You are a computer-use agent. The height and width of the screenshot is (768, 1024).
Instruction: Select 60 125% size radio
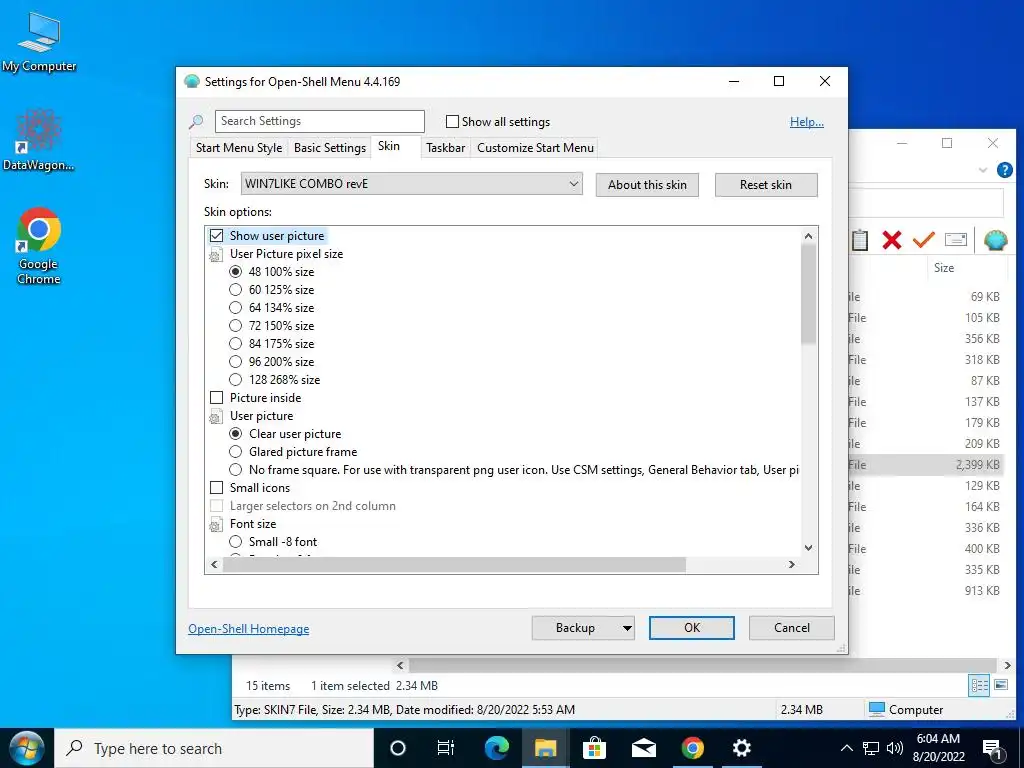pyautogui.click(x=235, y=289)
